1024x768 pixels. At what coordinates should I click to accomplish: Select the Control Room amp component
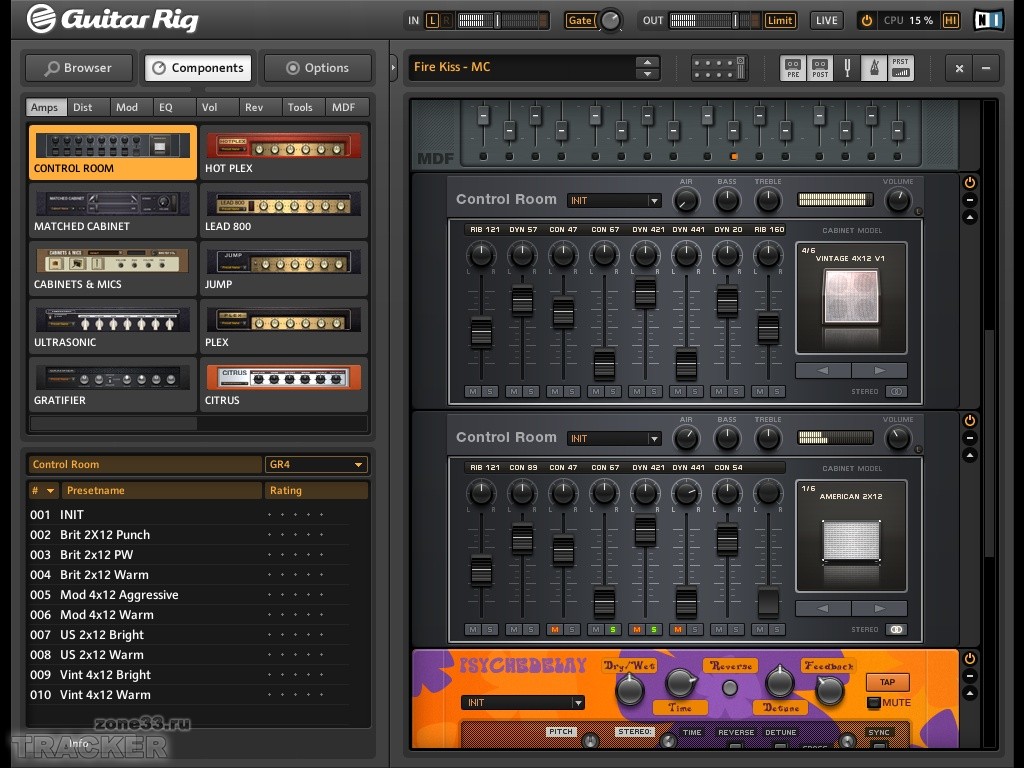click(x=112, y=152)
